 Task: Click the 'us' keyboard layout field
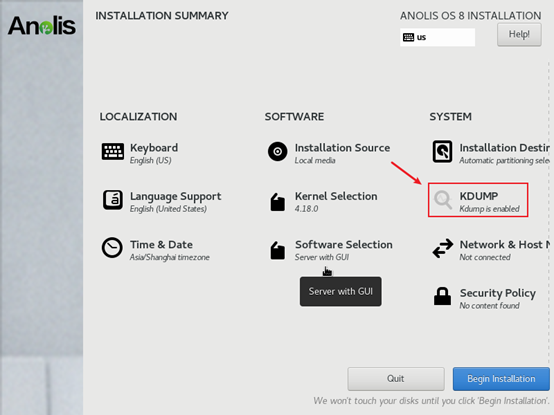point(437,37)
